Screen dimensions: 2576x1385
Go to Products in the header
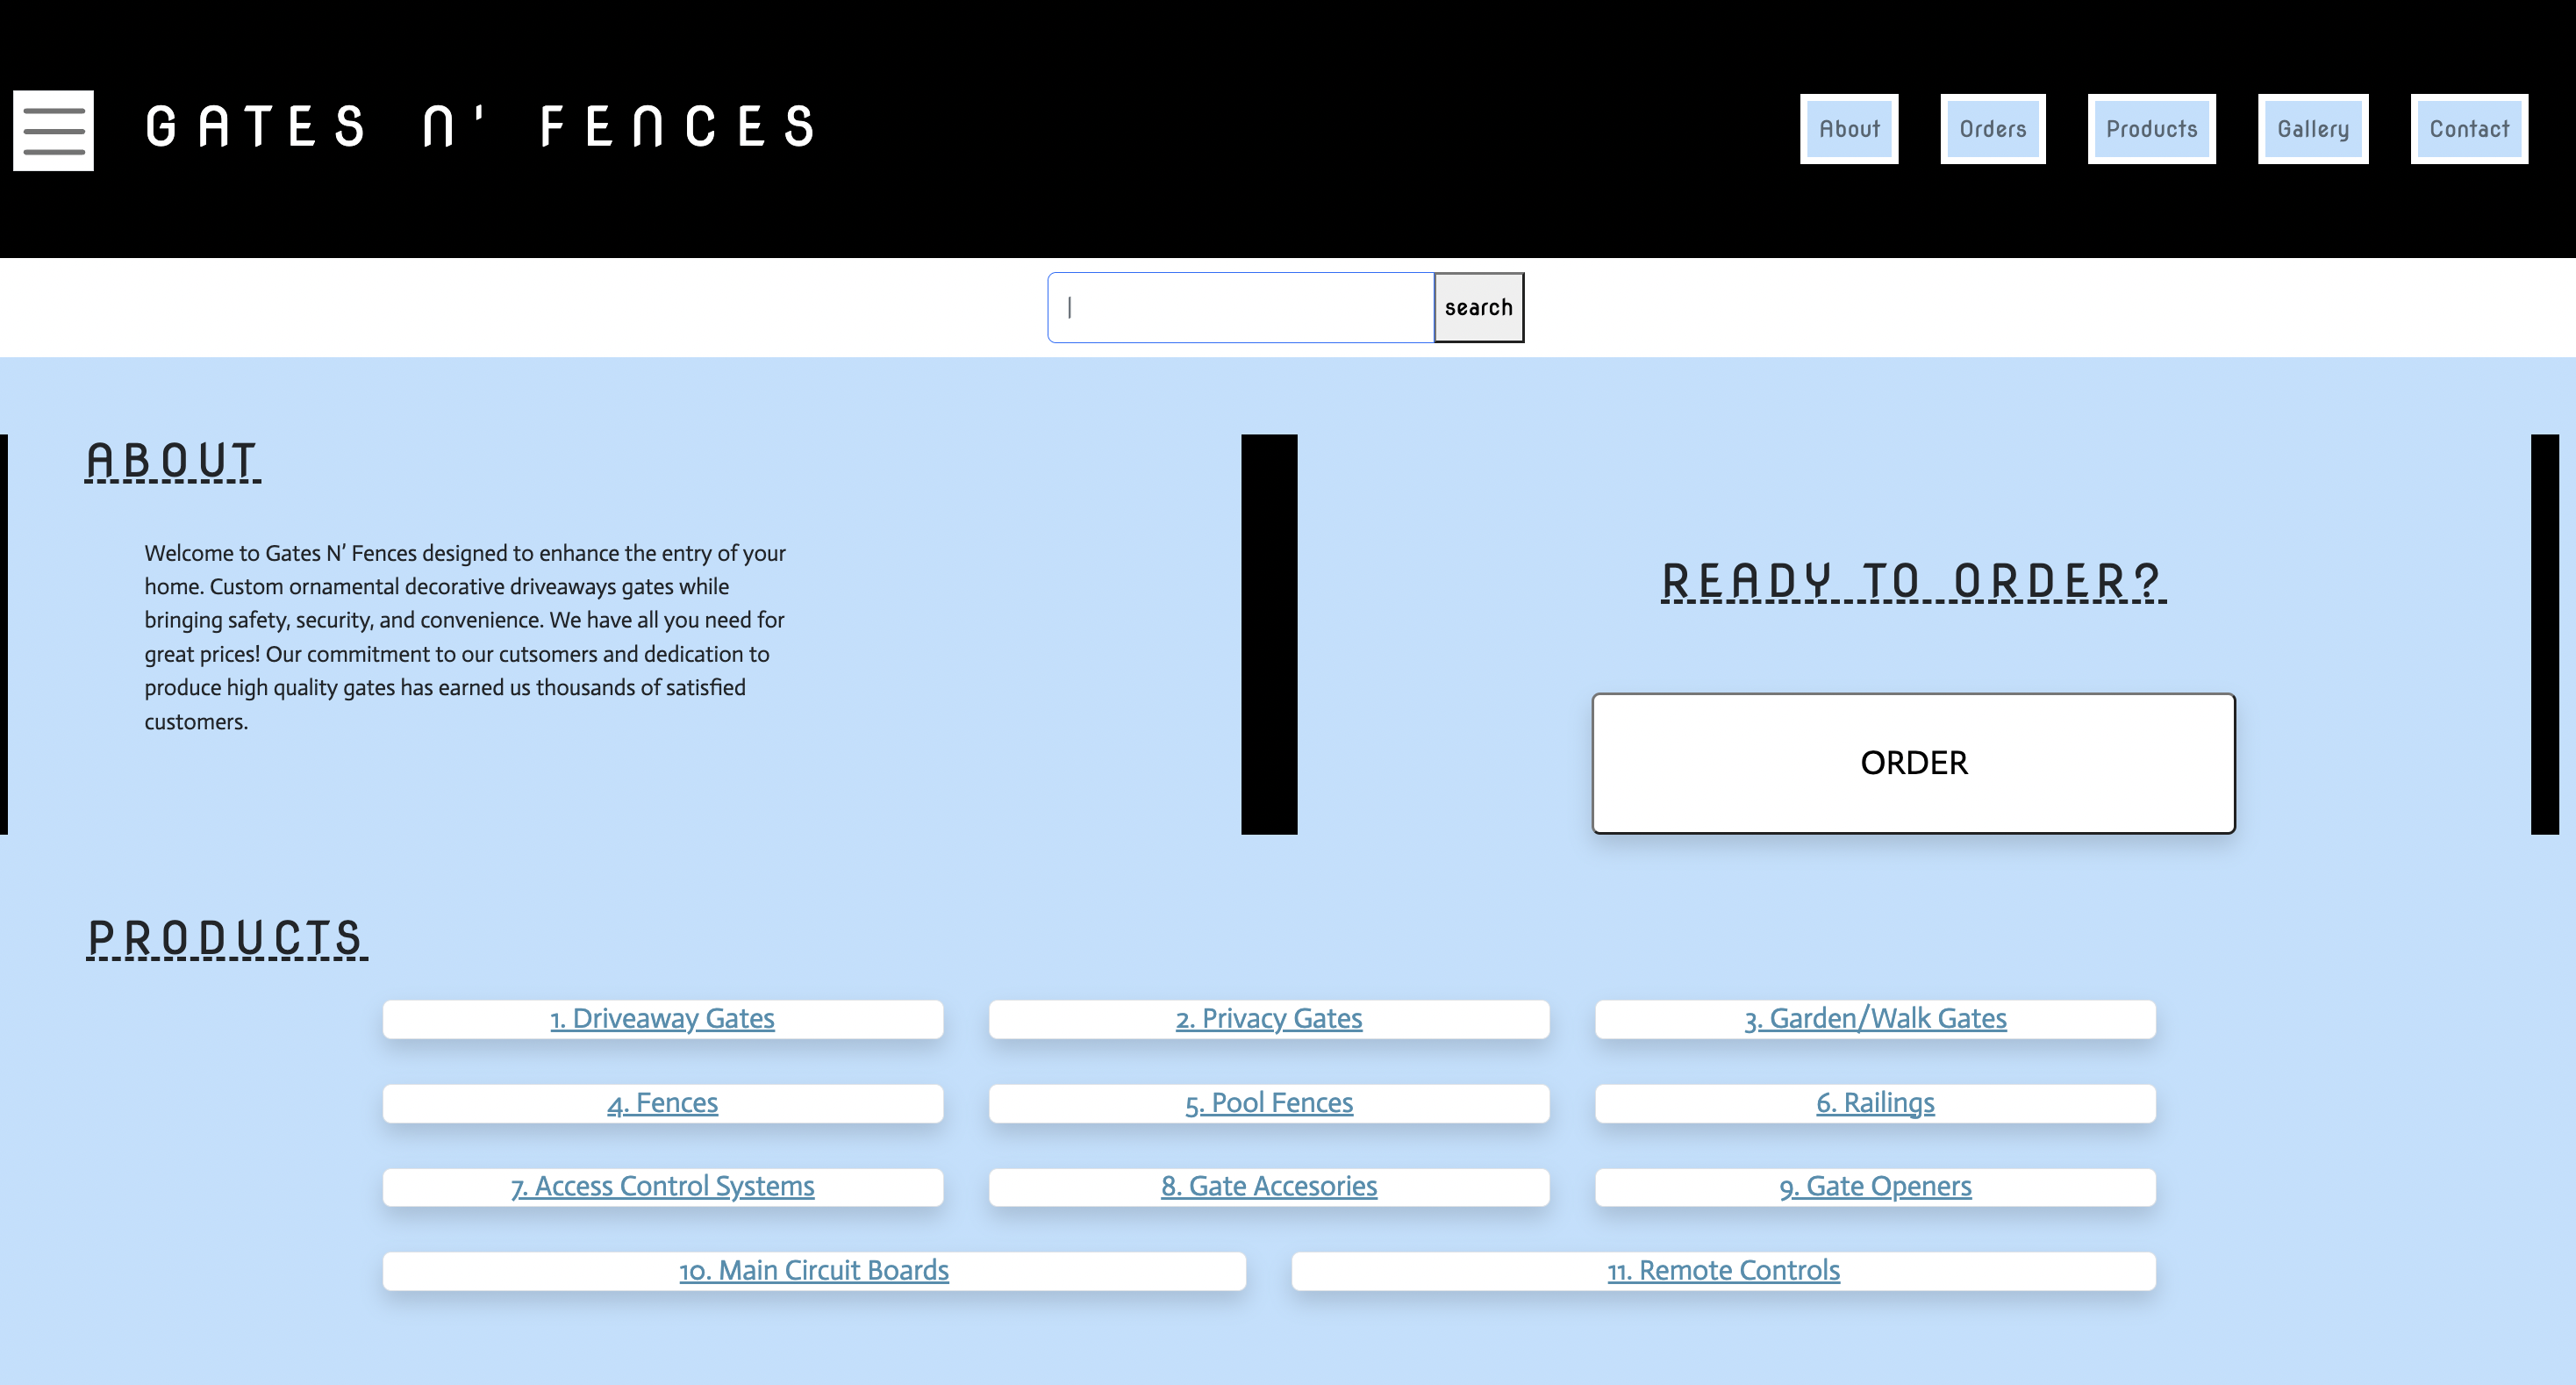coord(2151,129)
